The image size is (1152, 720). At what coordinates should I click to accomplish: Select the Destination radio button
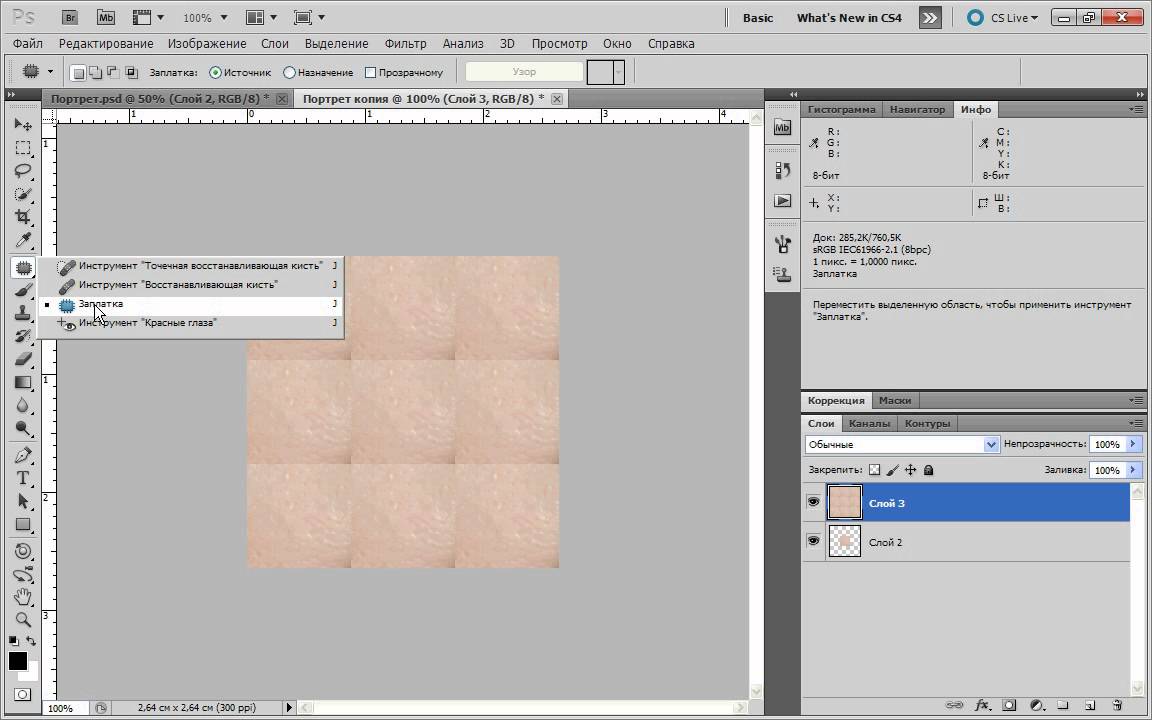(290, 73)
